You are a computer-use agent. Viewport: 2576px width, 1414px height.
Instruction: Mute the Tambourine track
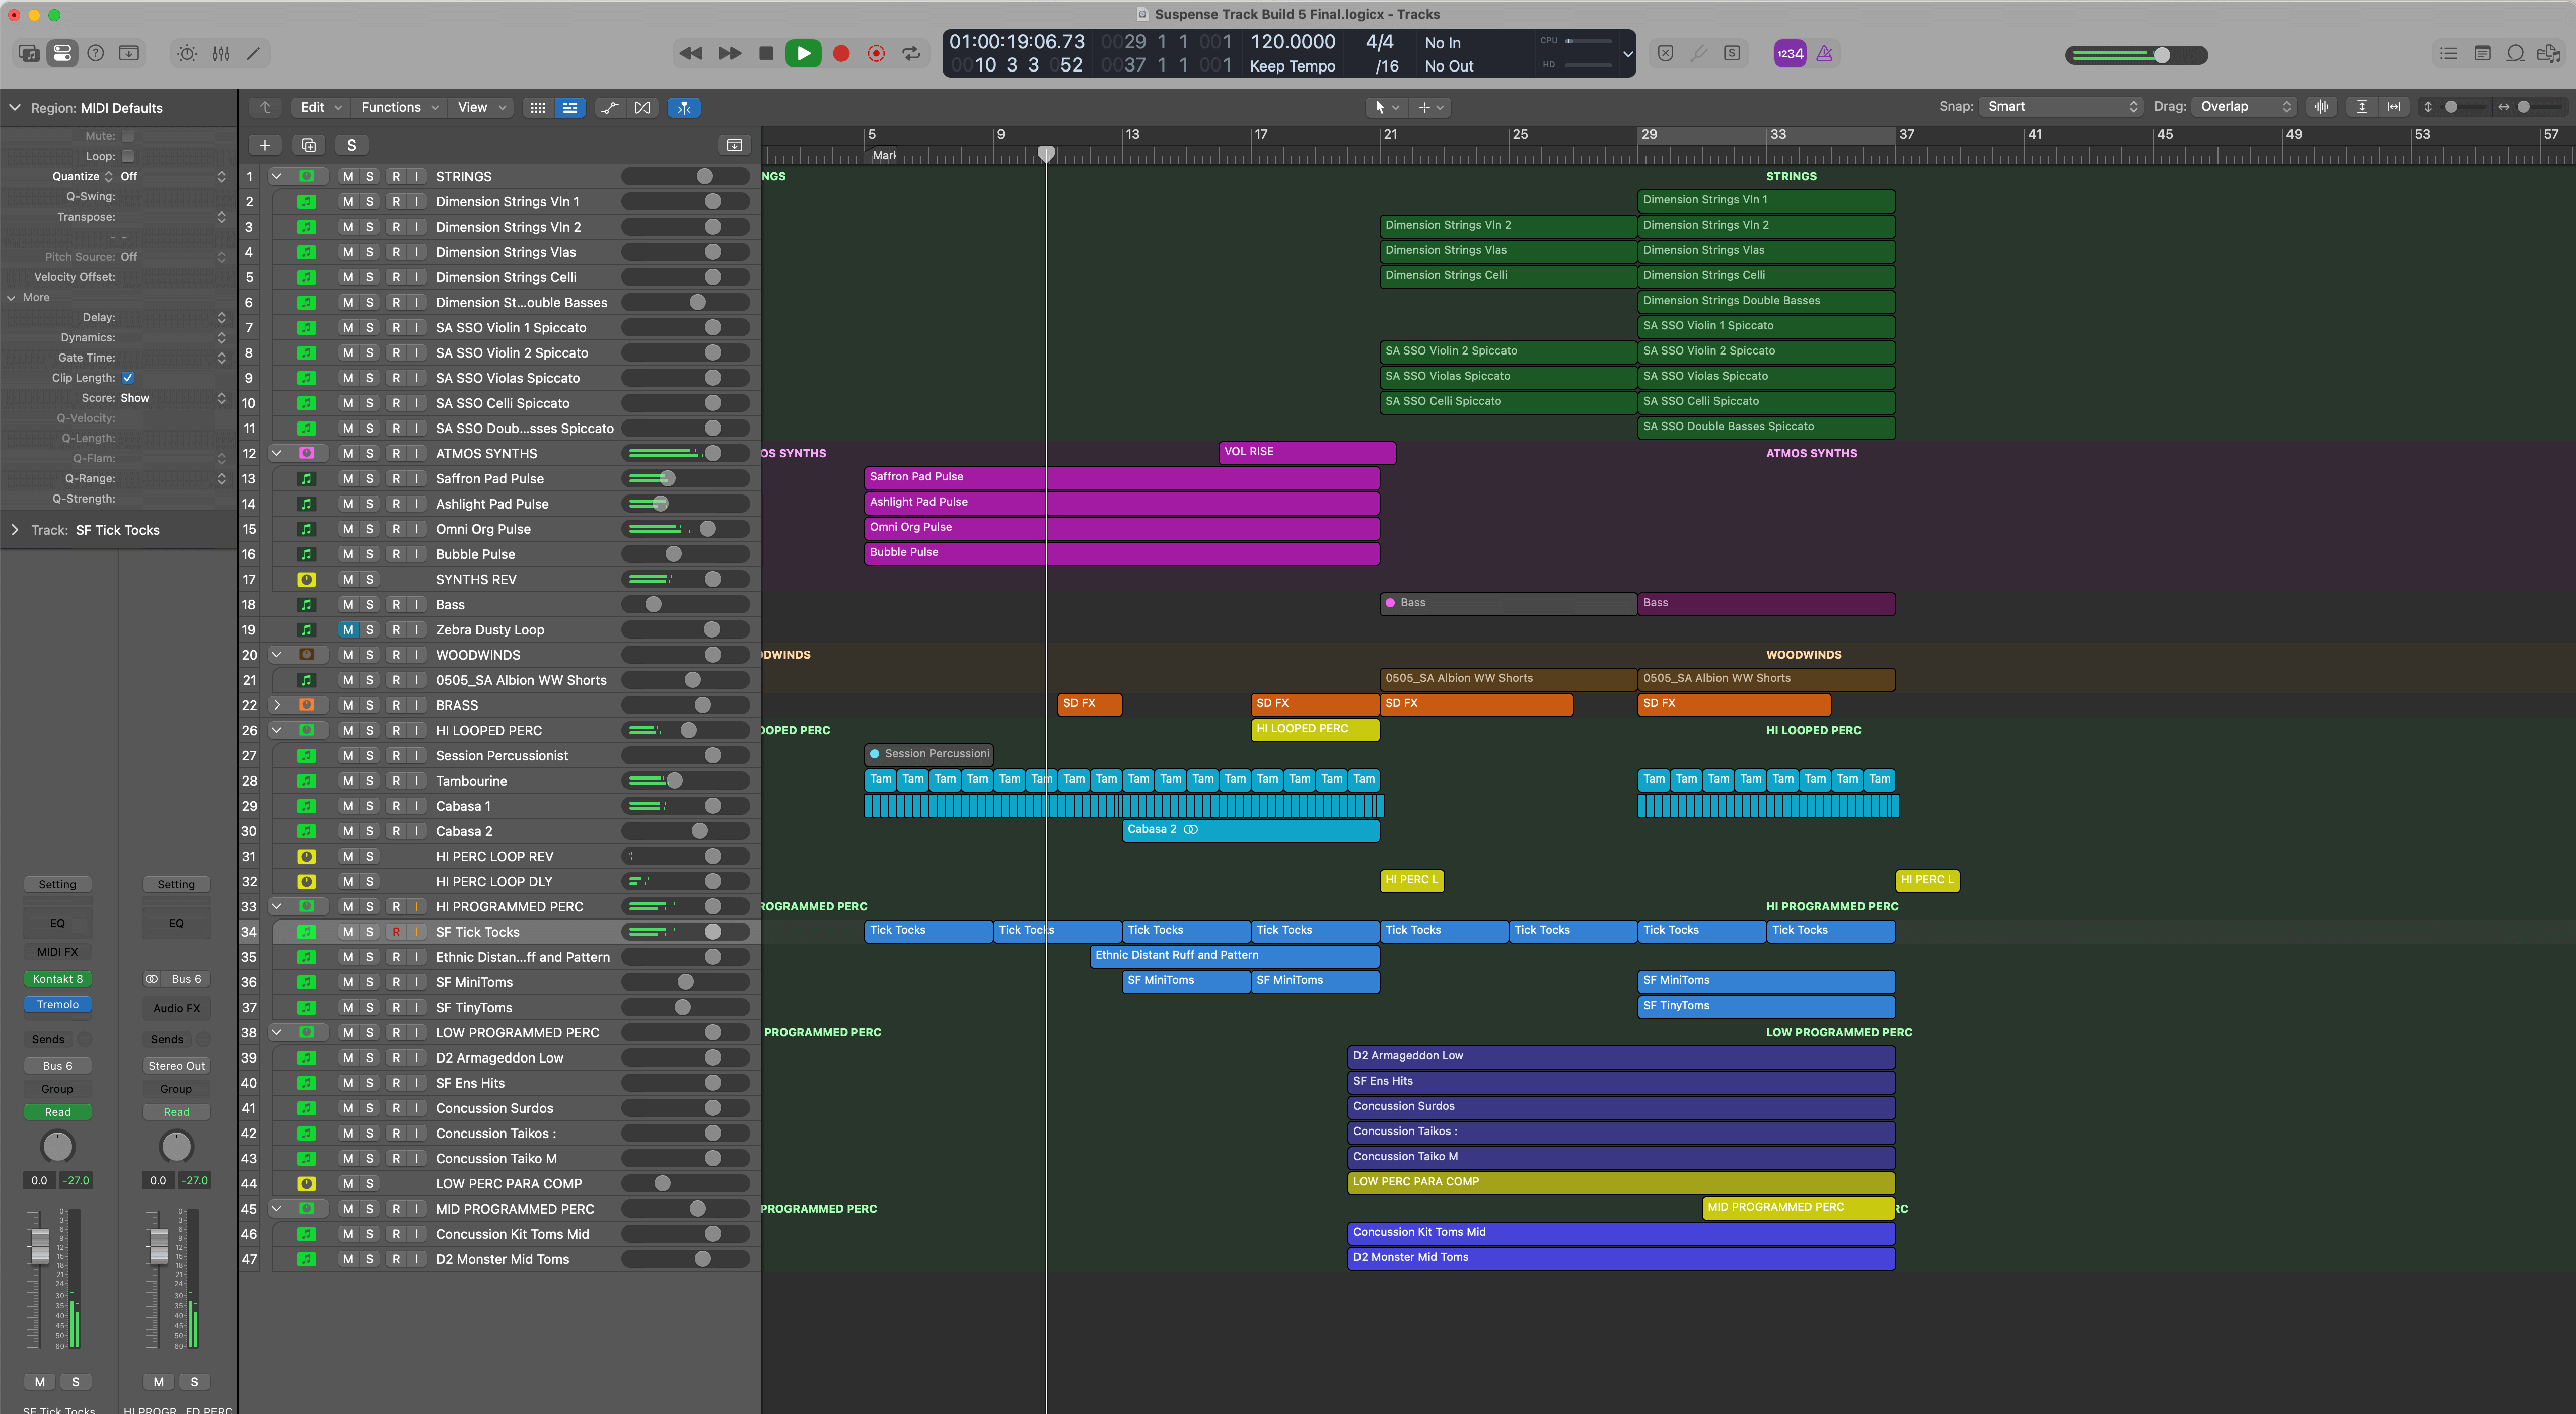click(x=347, y=781)
